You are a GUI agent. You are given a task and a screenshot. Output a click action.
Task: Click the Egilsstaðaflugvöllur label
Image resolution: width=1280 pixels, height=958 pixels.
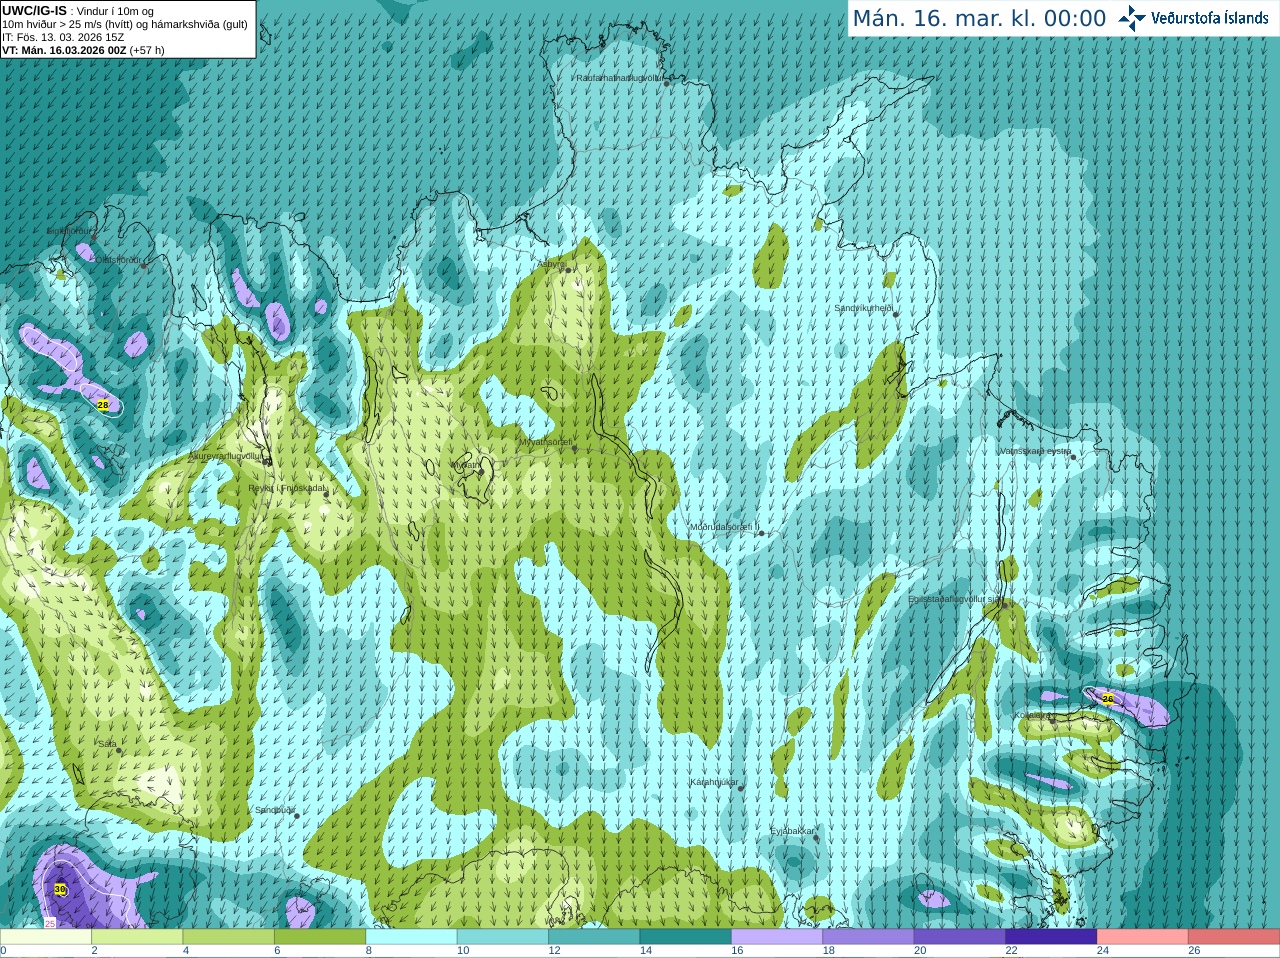[955, 599]
